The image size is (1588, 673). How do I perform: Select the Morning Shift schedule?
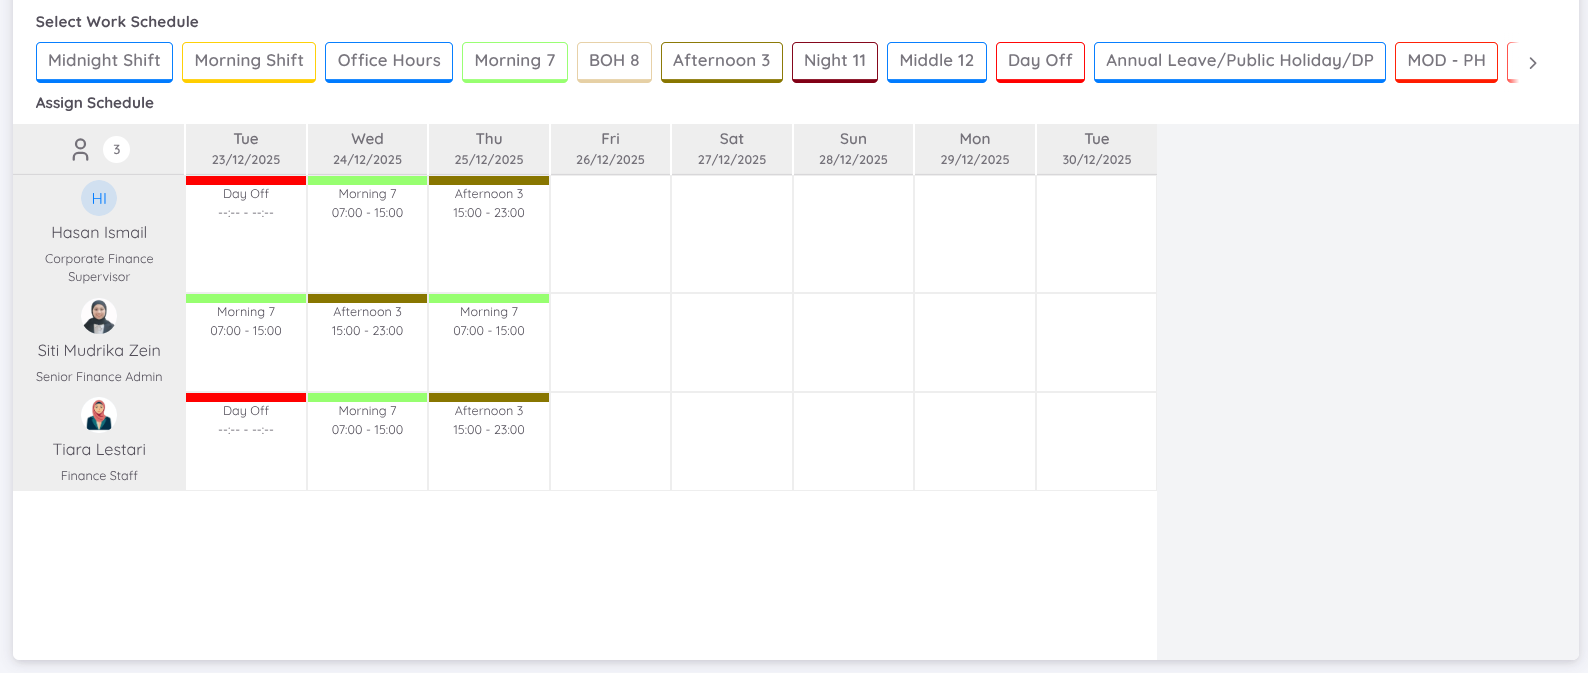[x=249, y=62]
